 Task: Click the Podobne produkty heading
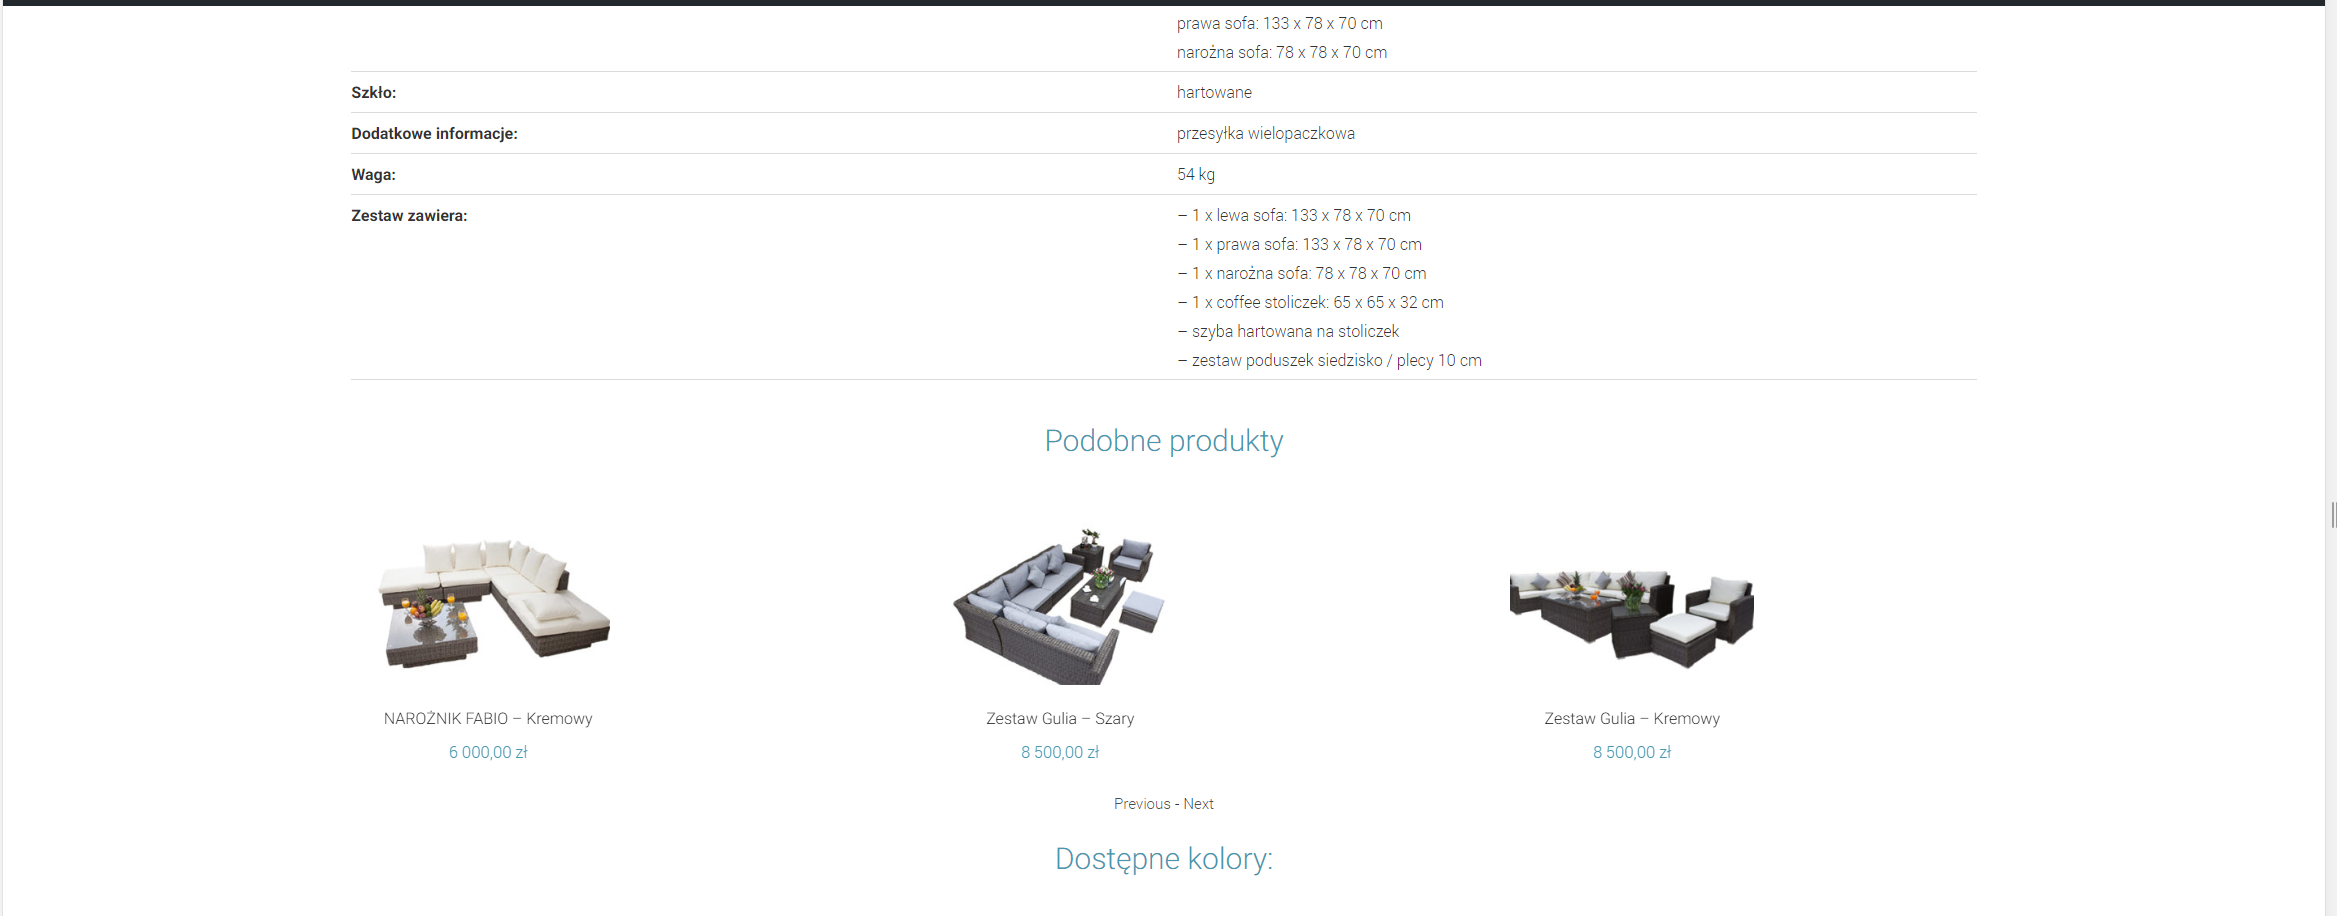tap(1164, 441)
